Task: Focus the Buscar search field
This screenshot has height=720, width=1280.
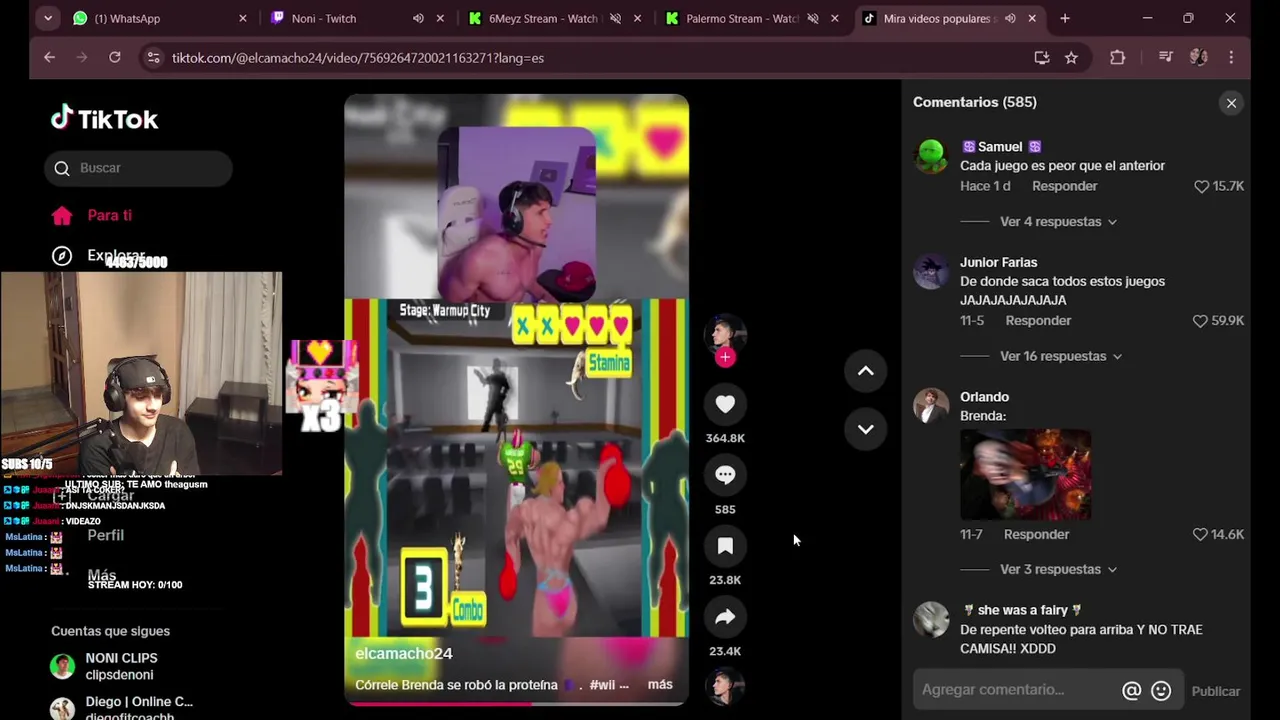Action: tap(138, 168)
